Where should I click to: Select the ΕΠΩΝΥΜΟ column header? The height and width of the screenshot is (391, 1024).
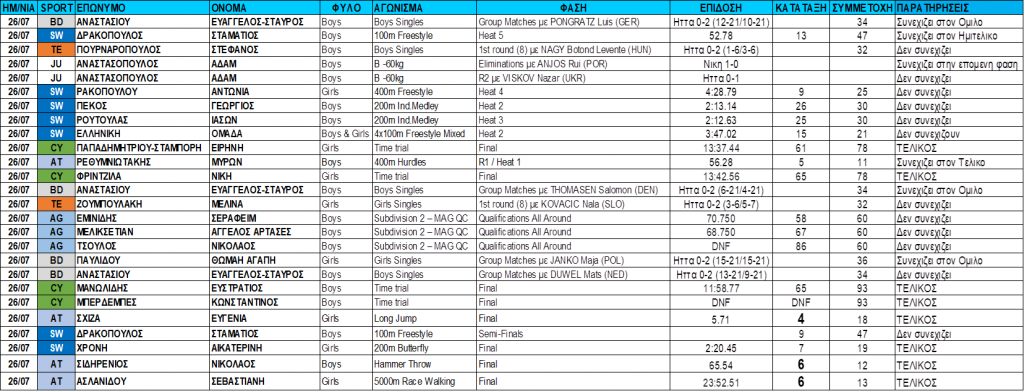point(142,9)
